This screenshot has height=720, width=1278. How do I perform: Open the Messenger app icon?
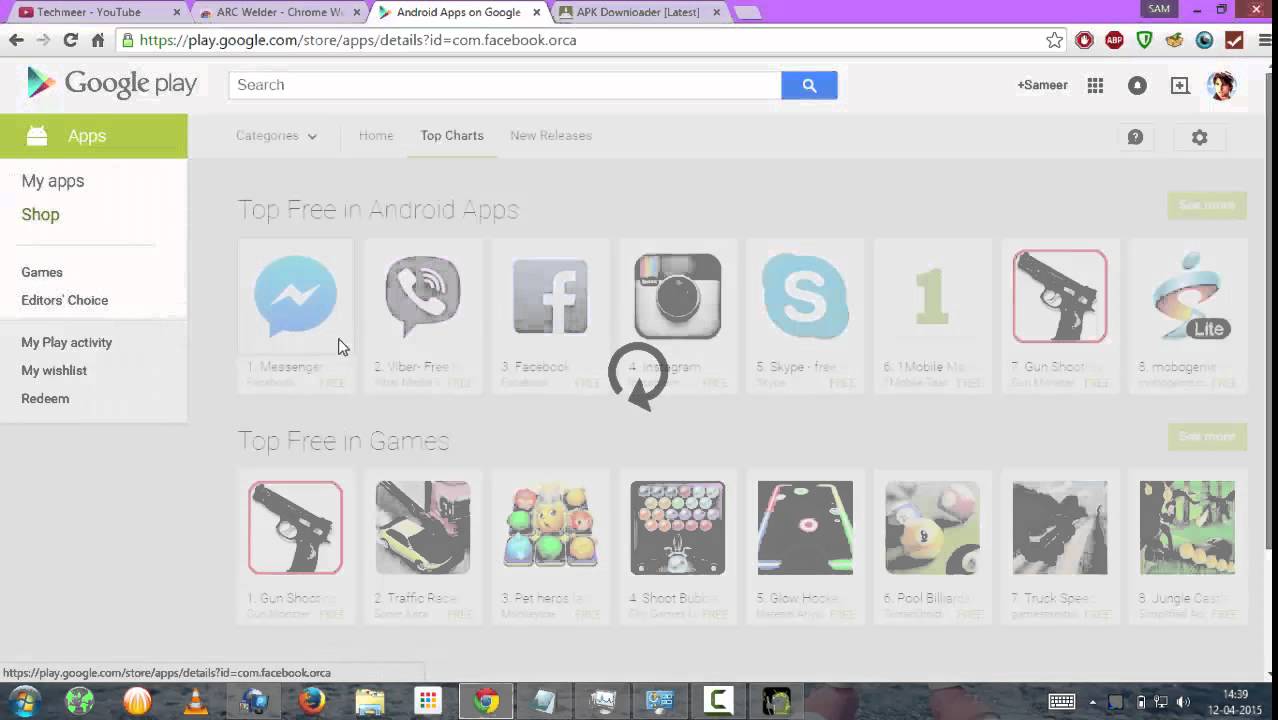pyautogui.click(x=295, y=296)
